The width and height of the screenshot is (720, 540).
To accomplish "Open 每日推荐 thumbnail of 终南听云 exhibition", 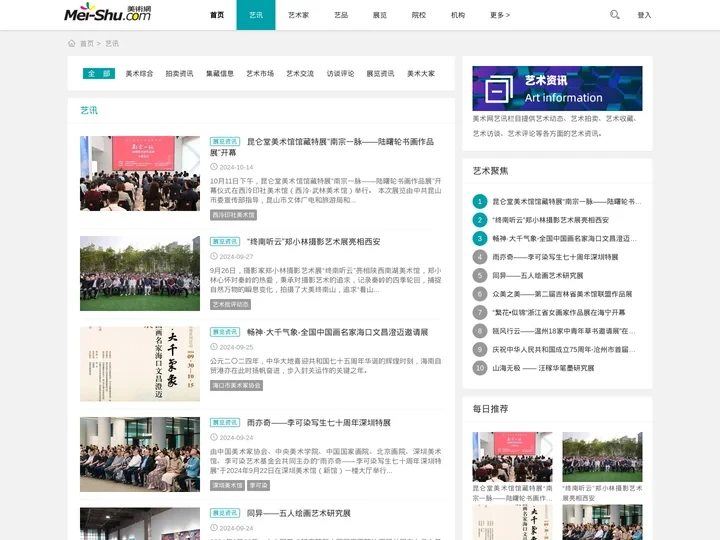I will [x=602, y=457].
